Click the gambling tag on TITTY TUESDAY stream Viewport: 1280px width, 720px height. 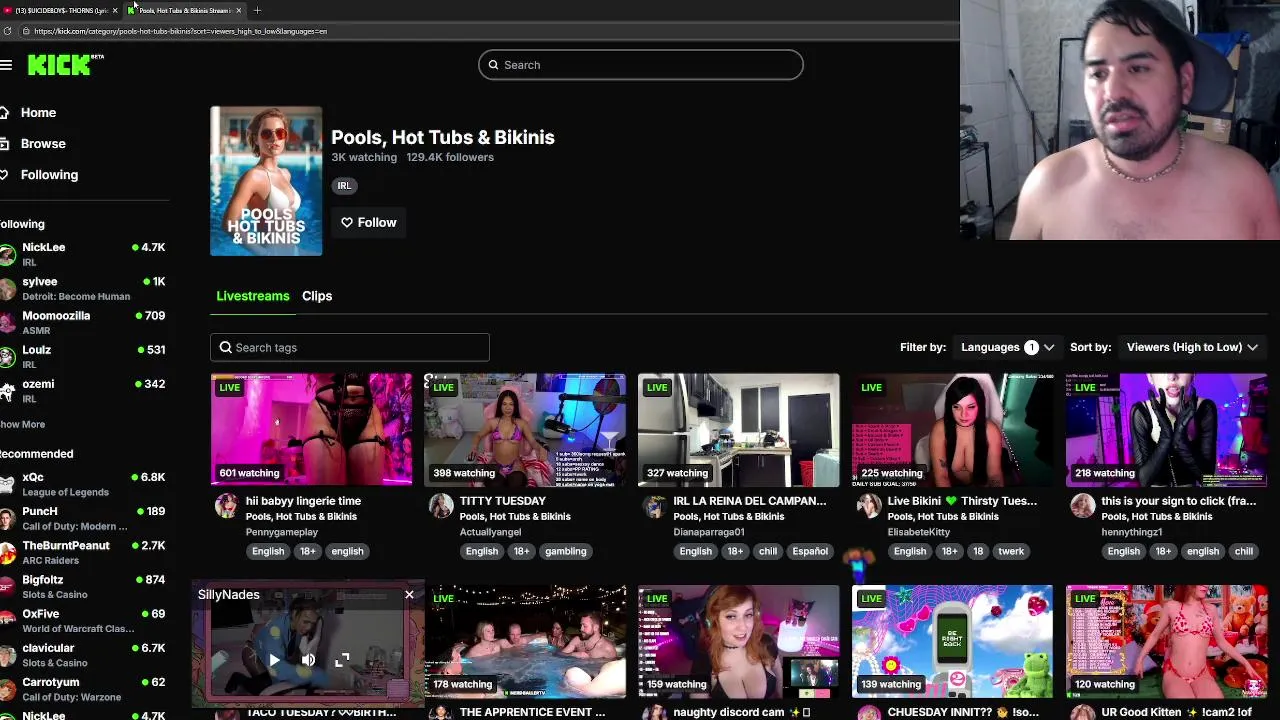566,551
